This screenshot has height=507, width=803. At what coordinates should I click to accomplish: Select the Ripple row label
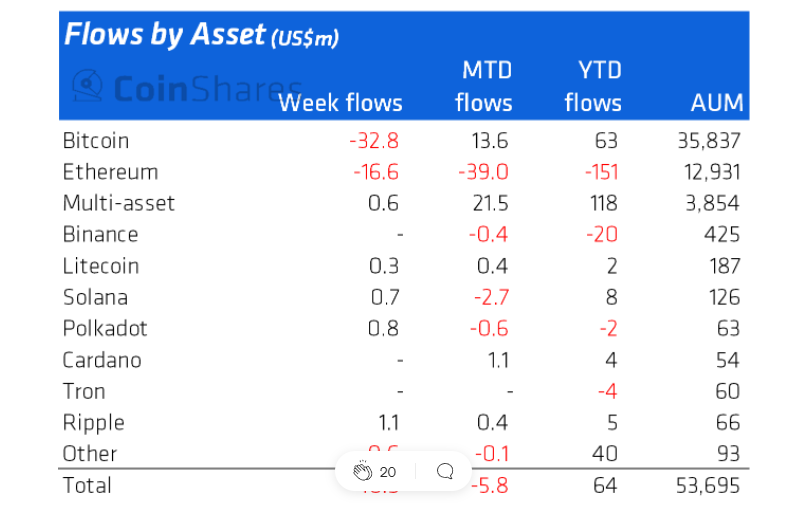94,422
